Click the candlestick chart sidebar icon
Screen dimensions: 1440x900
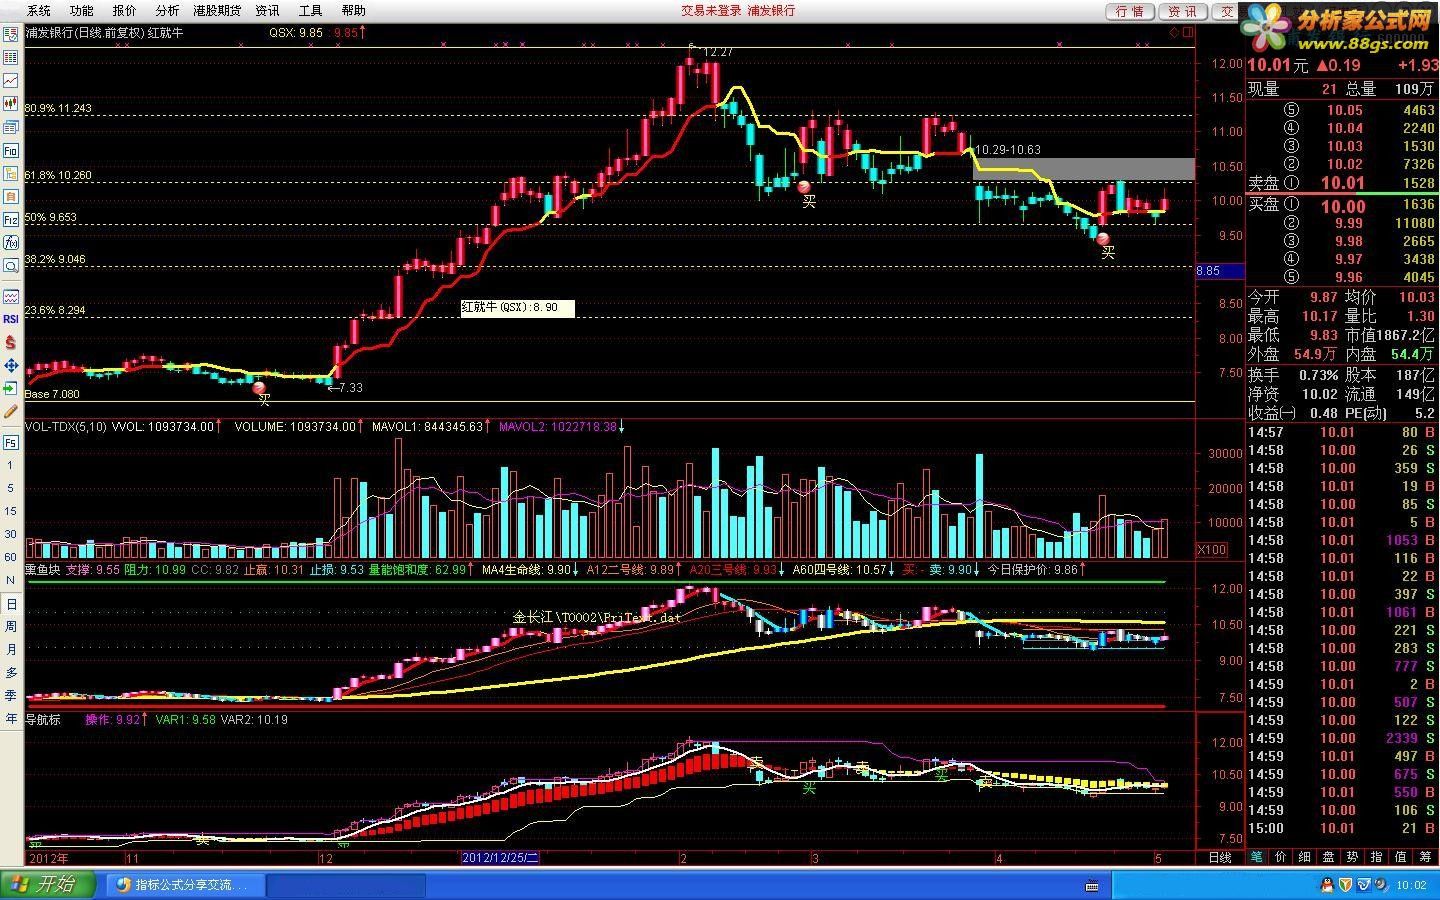point(11,103)
